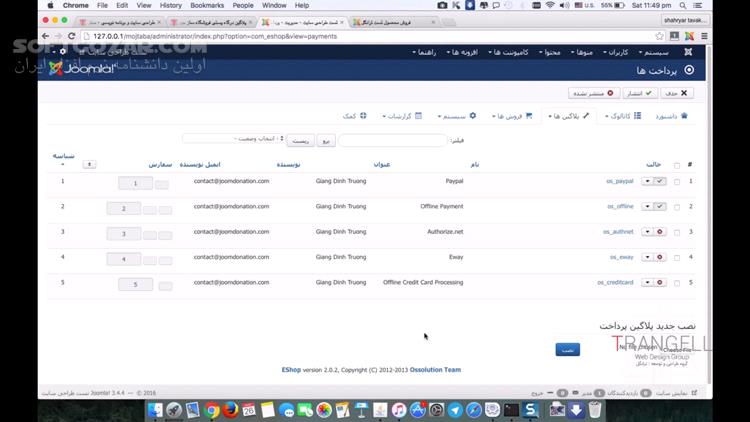Click the delete (X) toolbar button
The width and height of the screenshot is (750, 422).
(677, 93)
